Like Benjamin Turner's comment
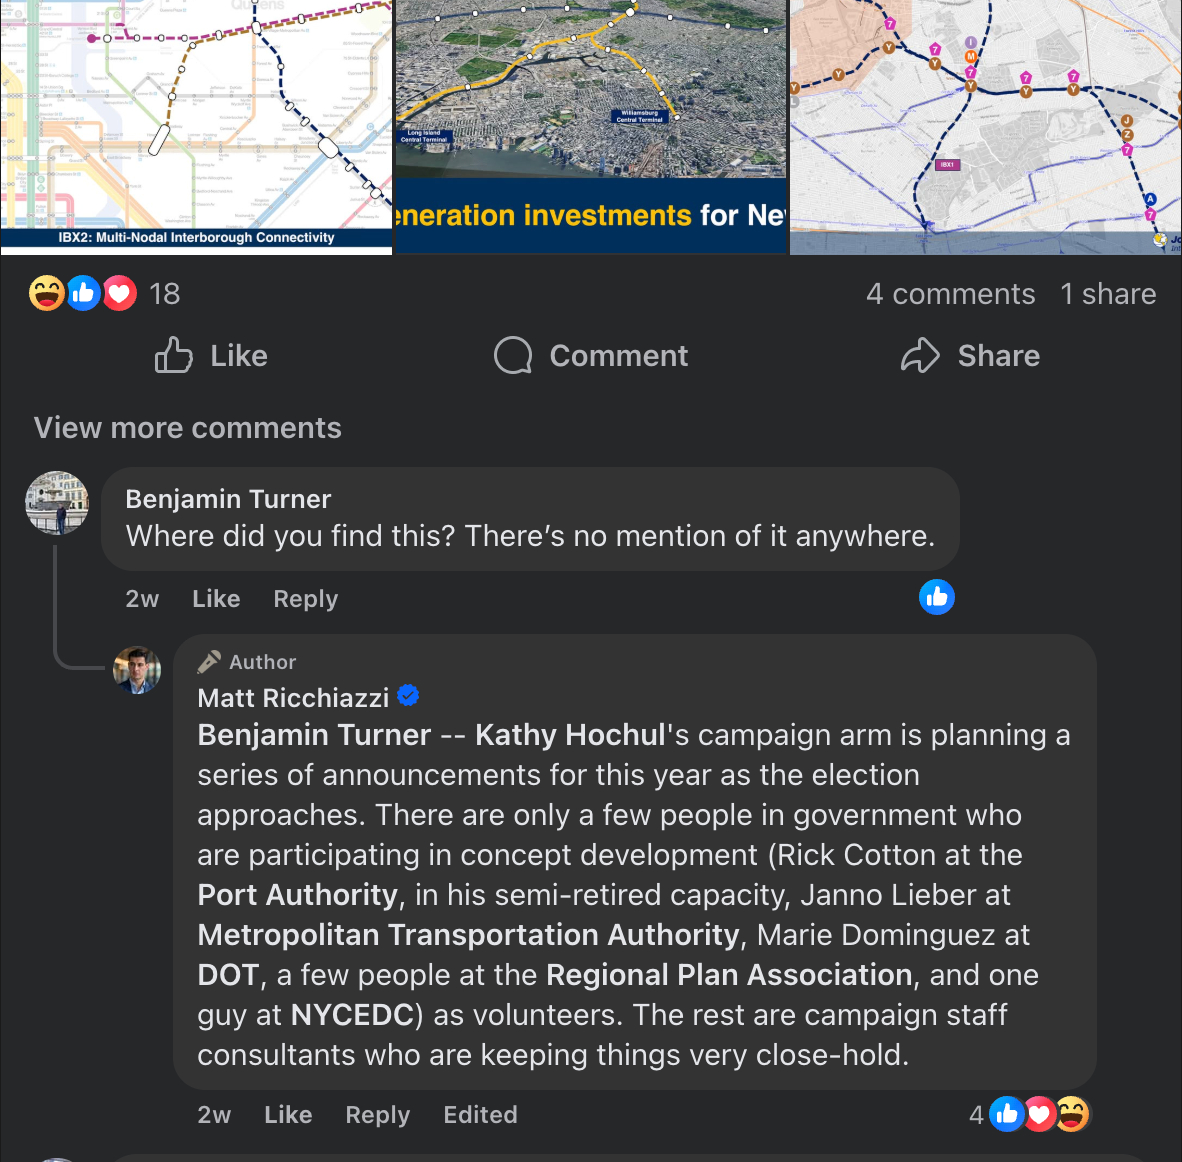Screen dimensions: 1182x1162 [x=216, y=599]
